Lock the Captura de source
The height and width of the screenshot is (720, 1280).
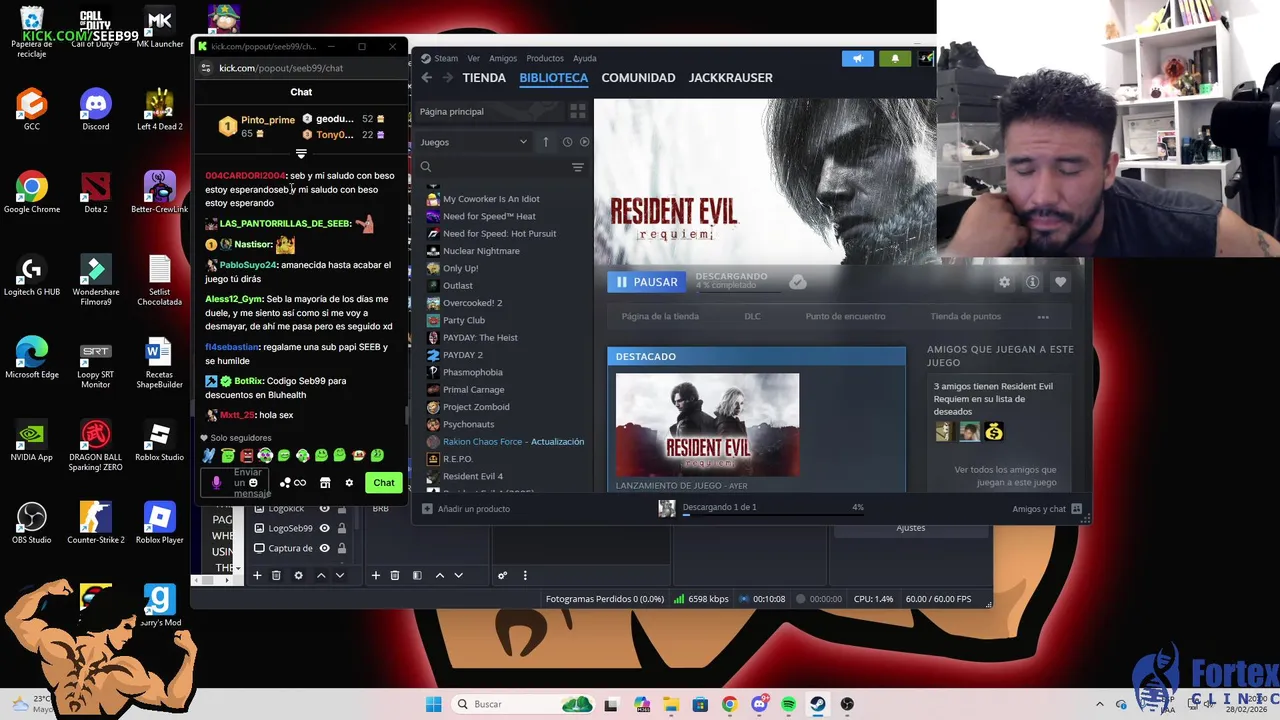click(x=341, y=548)
